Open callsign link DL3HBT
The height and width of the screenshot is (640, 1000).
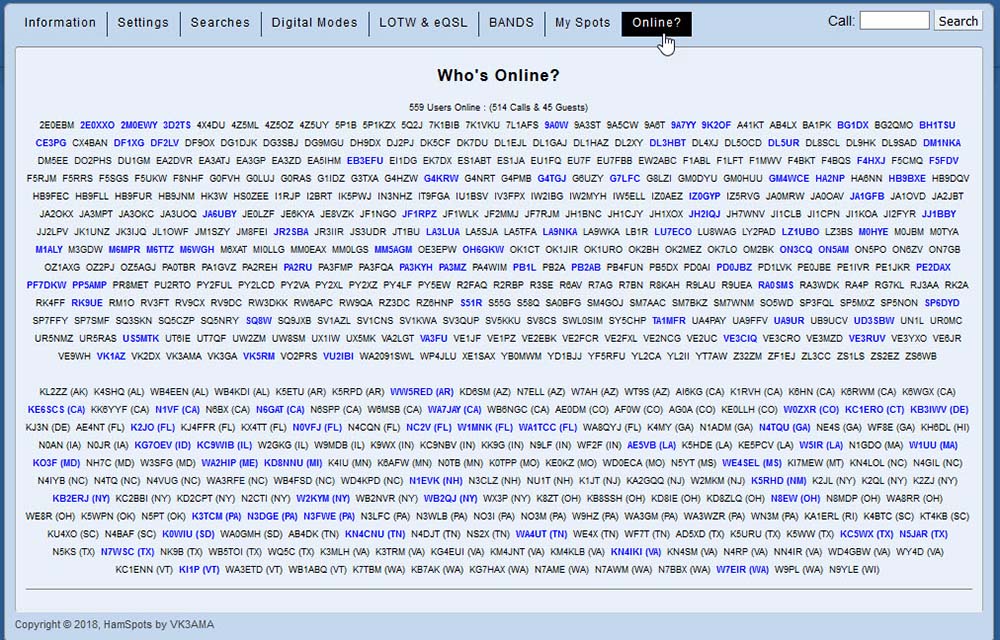667,143
